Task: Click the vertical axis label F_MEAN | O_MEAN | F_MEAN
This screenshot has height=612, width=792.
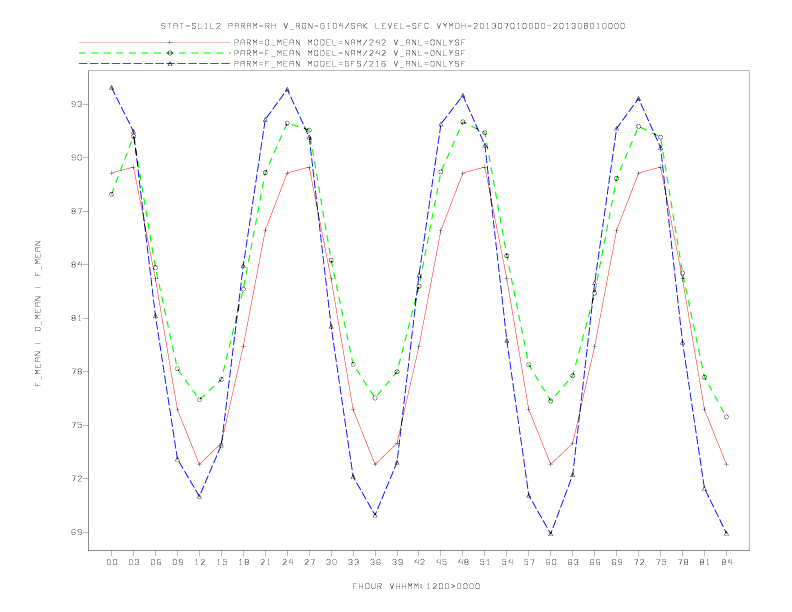Action: (38, 314)
